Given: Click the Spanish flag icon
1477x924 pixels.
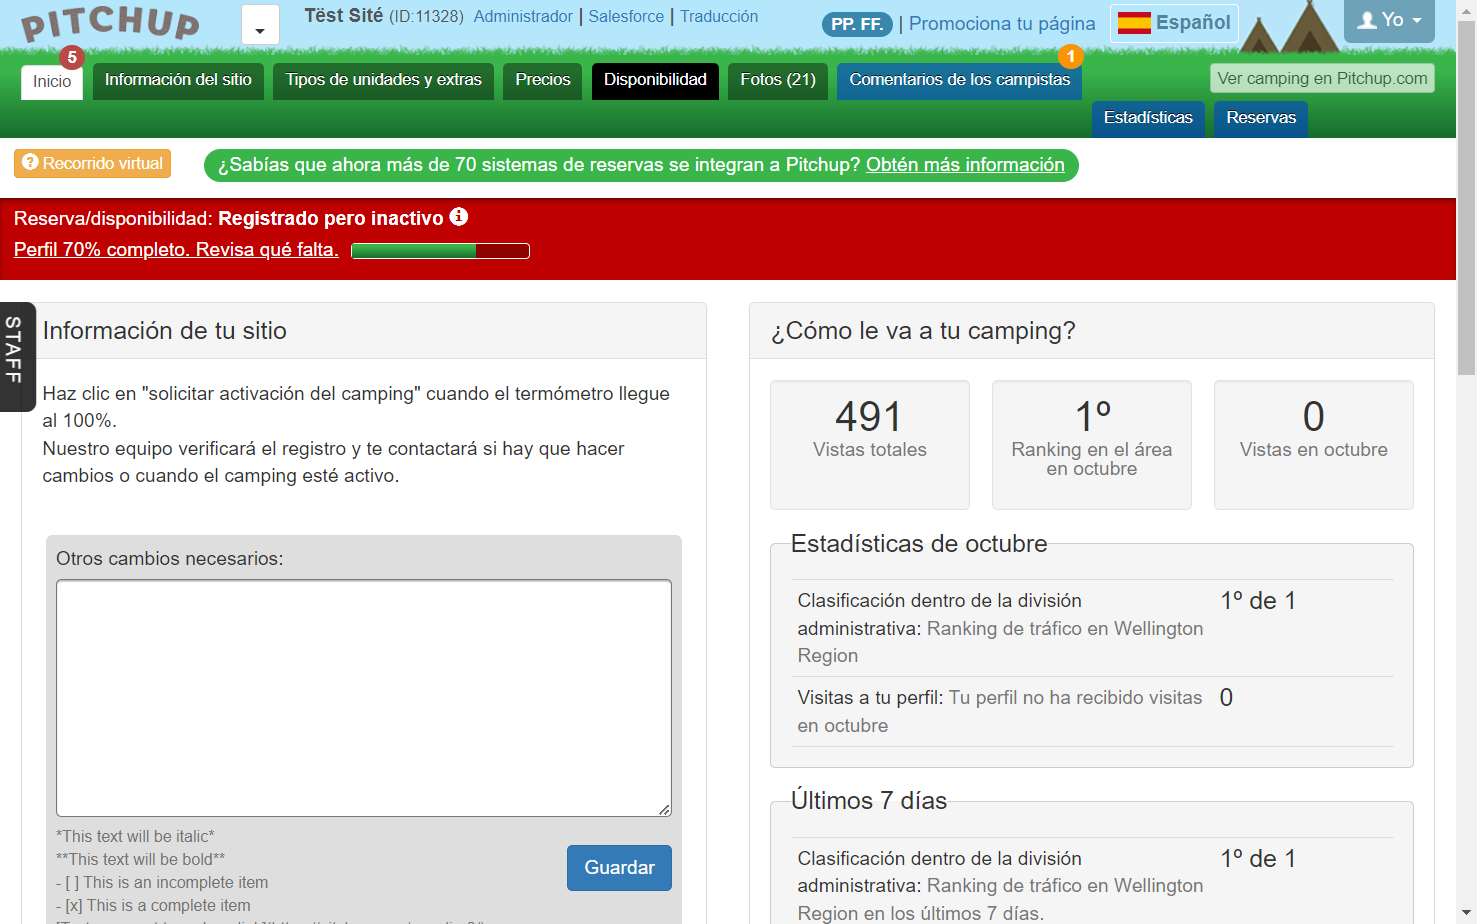Looking at the screenshot, I should pyautogui.click(x=1134, y=23).
